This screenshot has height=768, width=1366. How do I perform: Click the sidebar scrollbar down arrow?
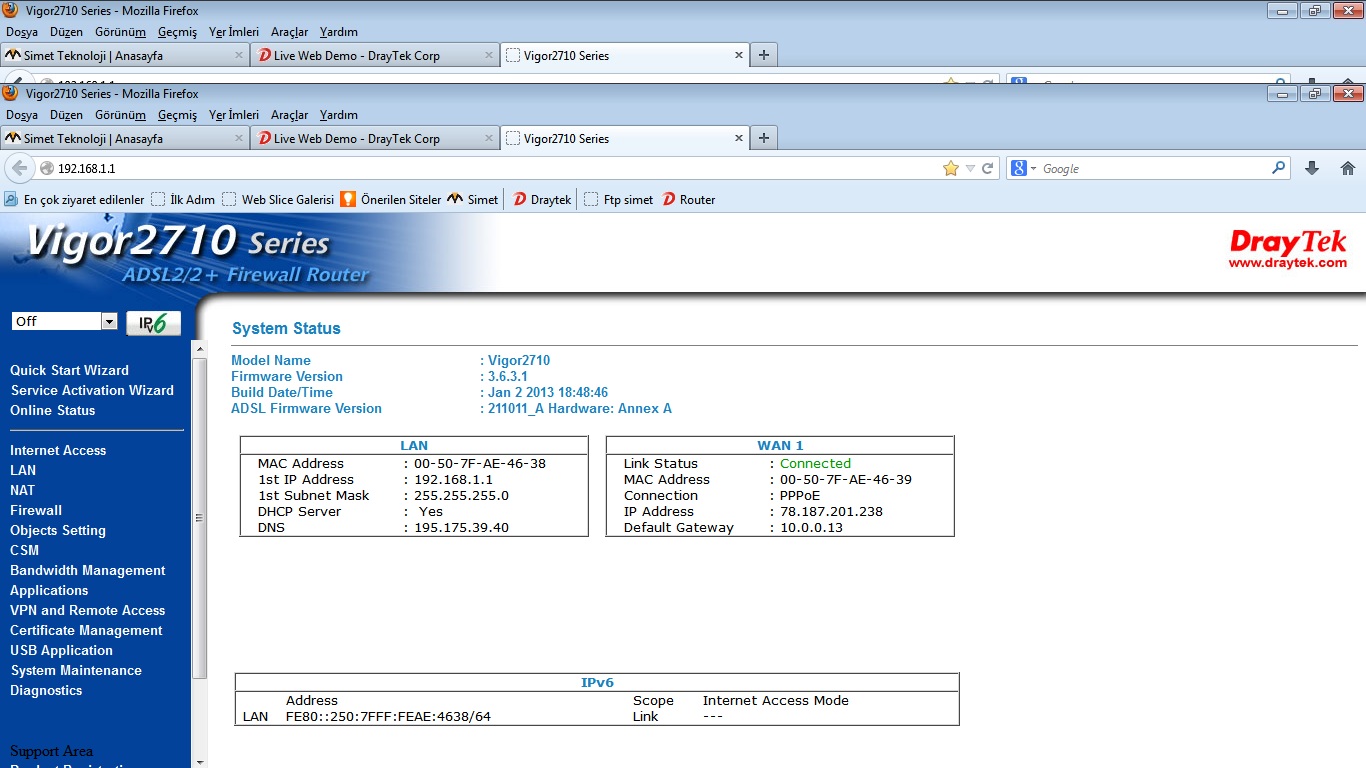(x=198, y=761)
